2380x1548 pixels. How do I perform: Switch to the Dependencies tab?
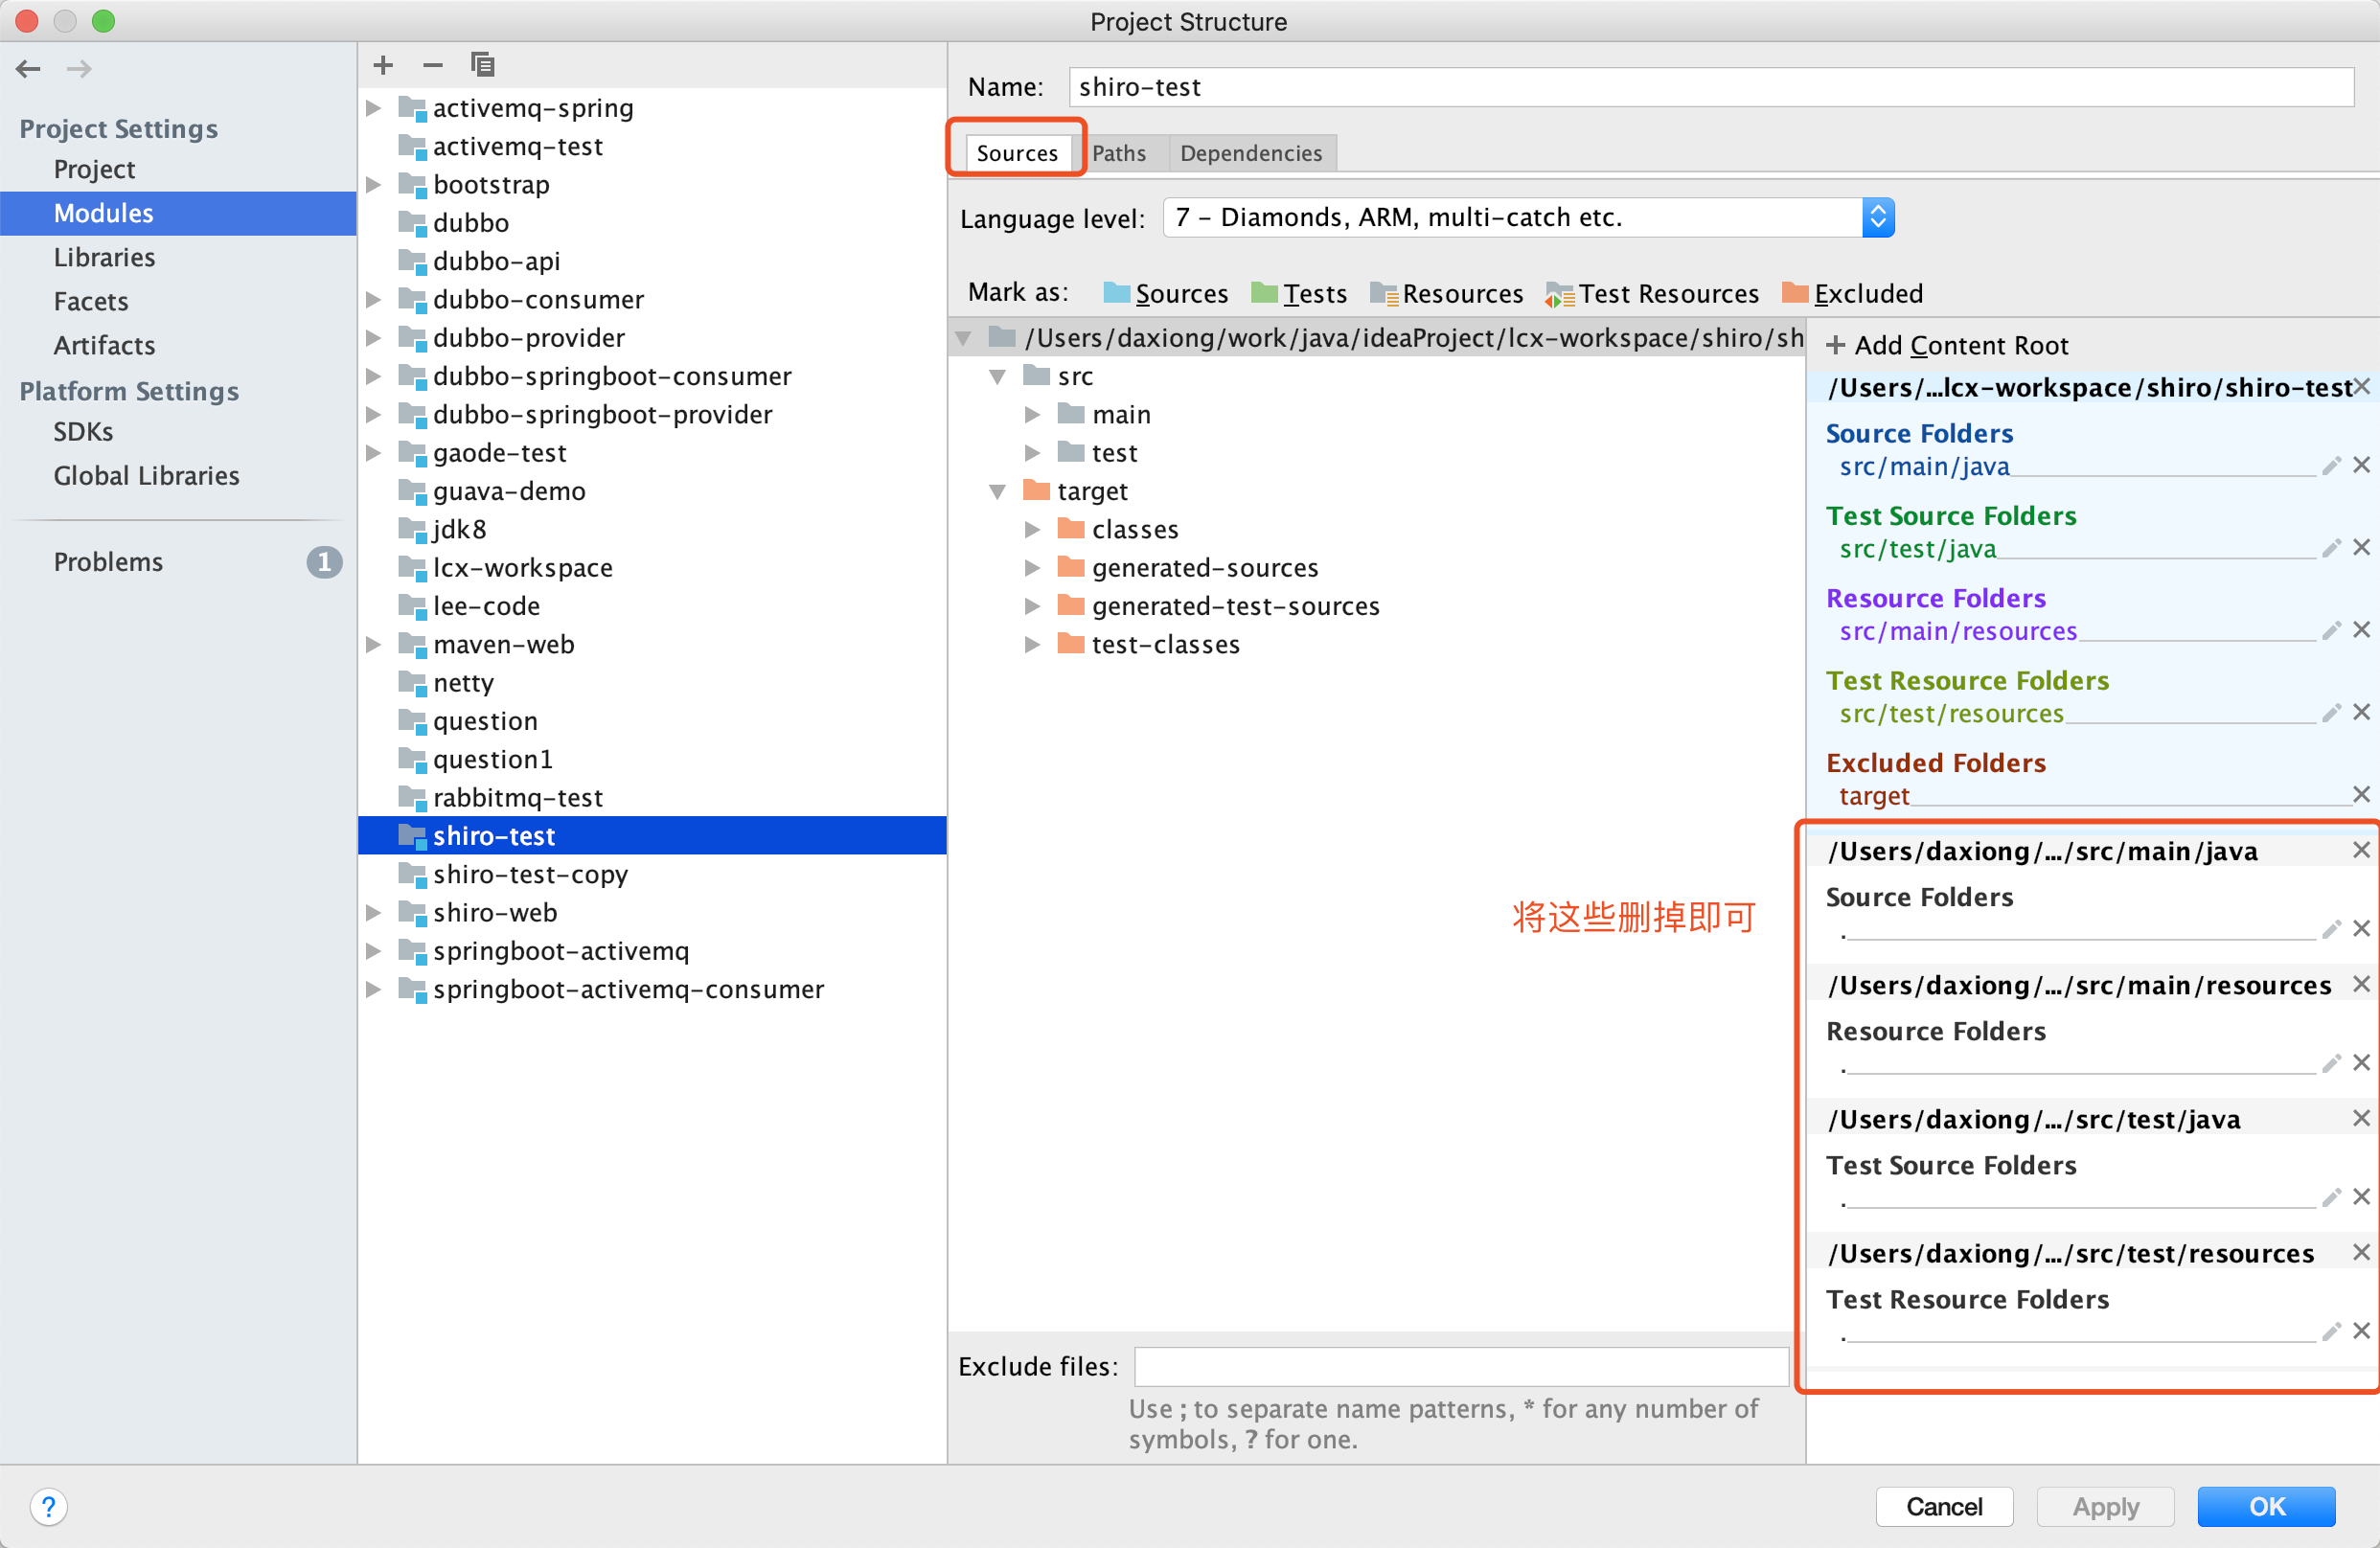tap(1250, 153)
